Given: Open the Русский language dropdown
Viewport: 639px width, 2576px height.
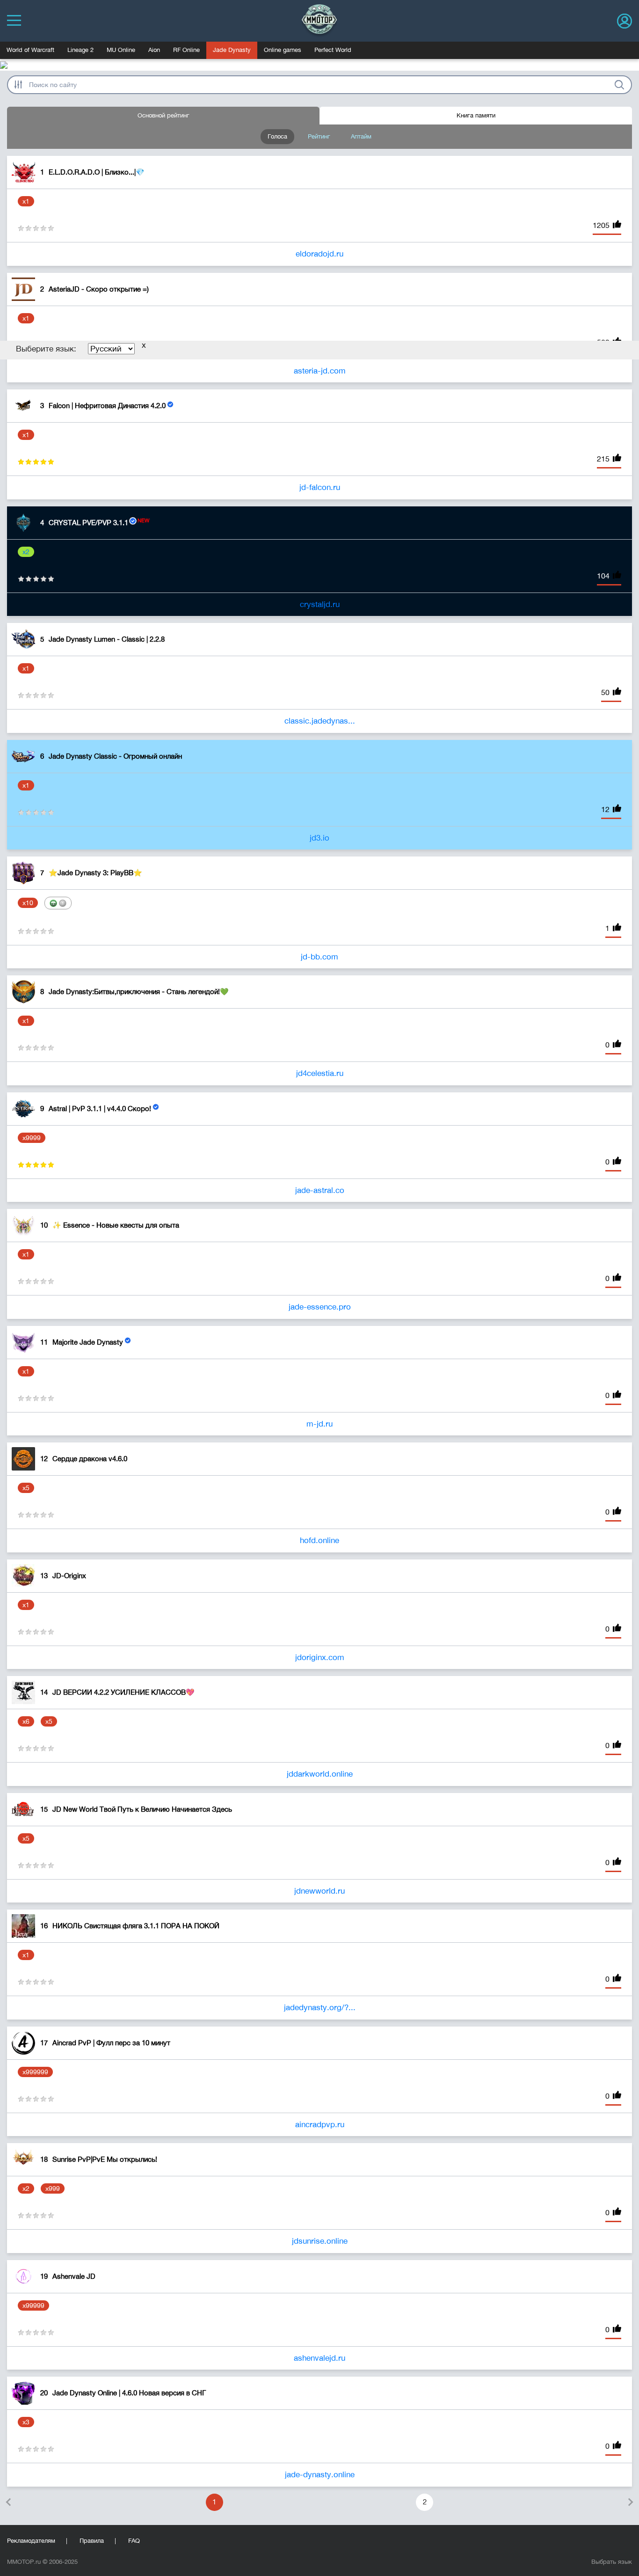Looking at the screenshot, I should click(111, 349).
